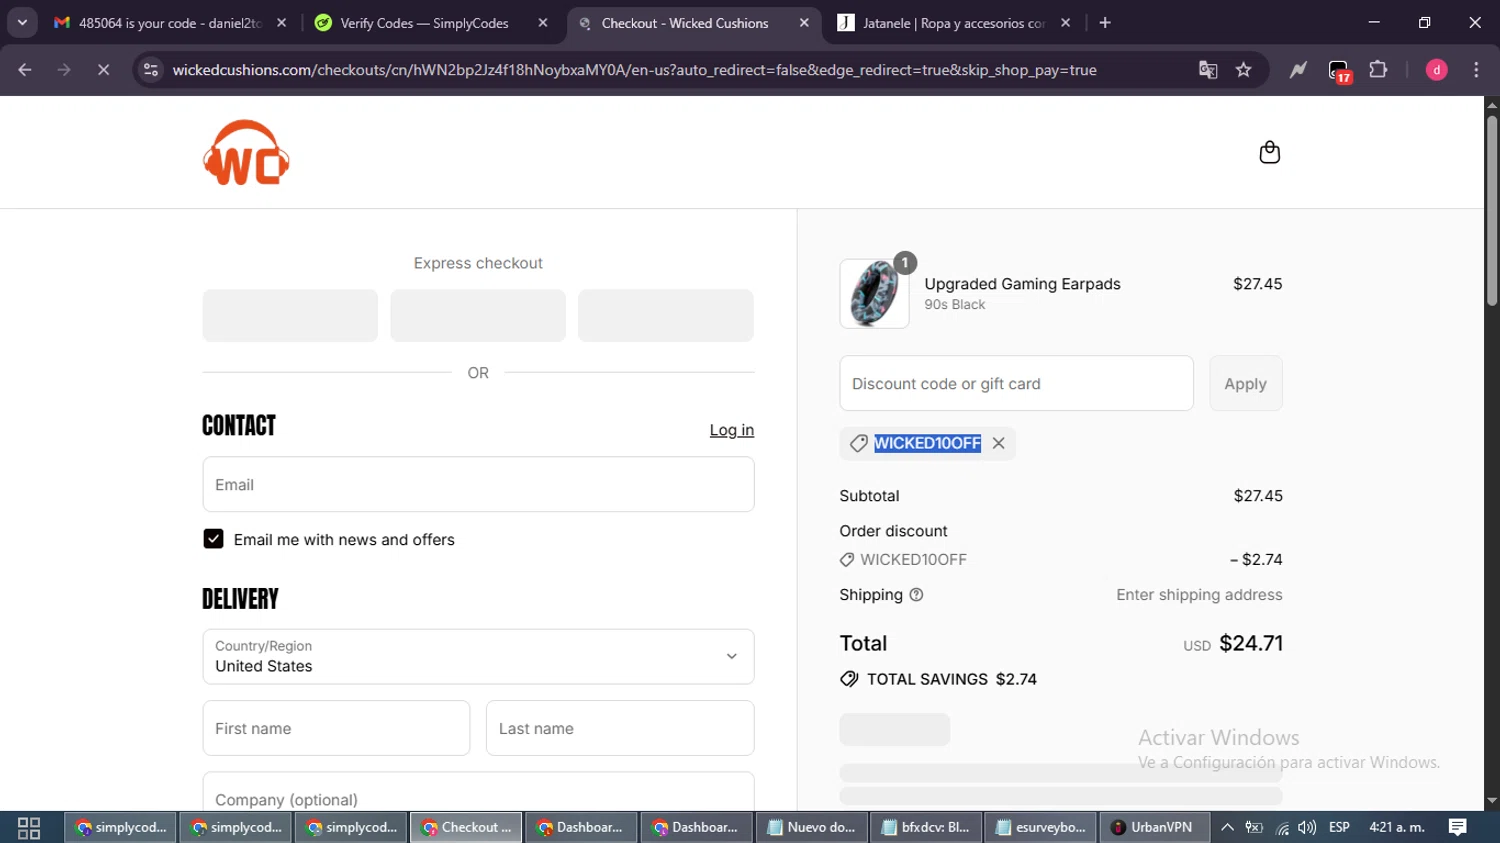Click the WICKED10OFF order discount text
Screen dimensions: 1500x843
click(913, 560)
